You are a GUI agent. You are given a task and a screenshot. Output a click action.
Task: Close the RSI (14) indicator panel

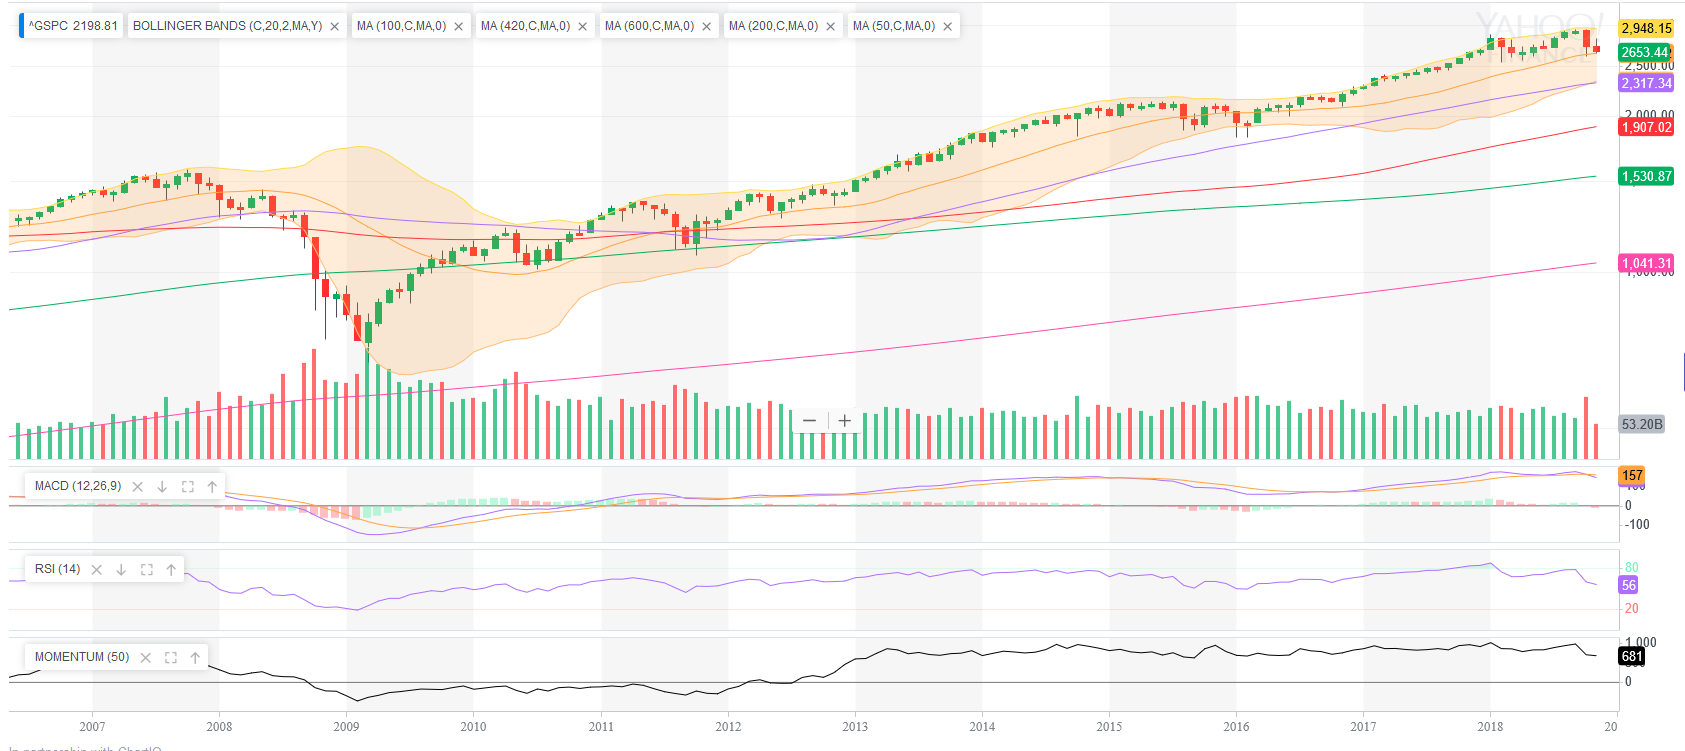coord(97,570)
